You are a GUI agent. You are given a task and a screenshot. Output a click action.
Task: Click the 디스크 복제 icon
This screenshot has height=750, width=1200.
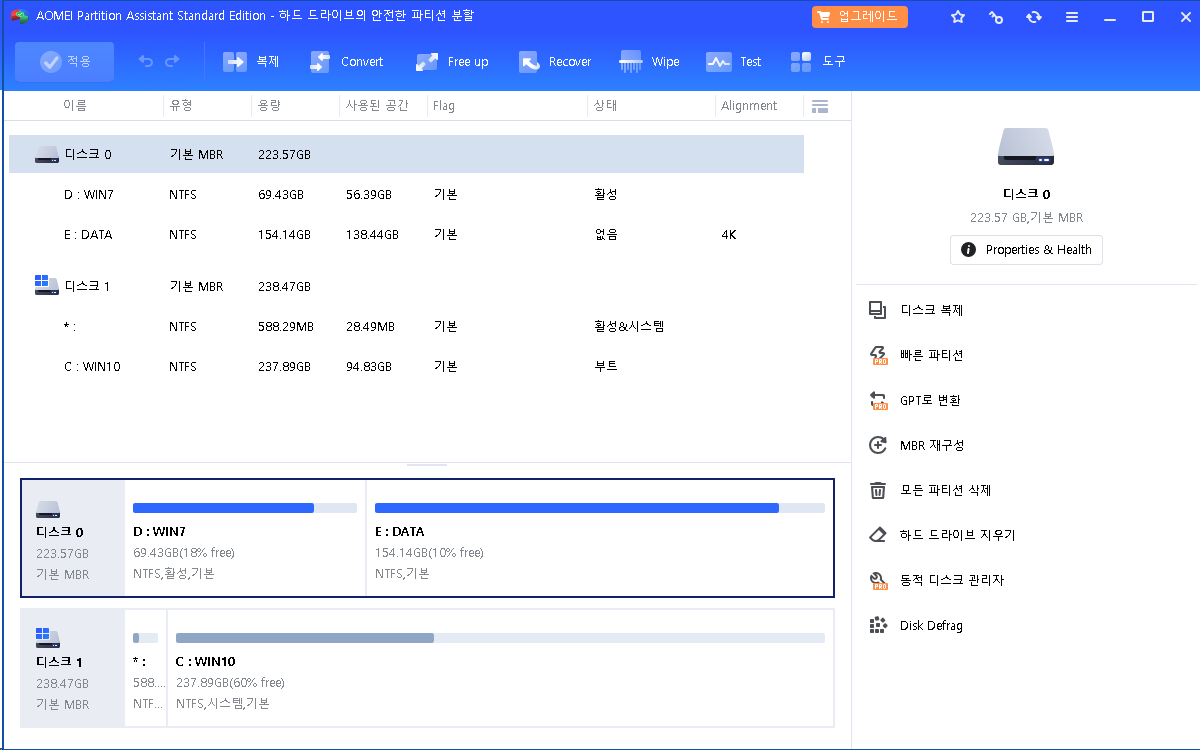[878, 310]
